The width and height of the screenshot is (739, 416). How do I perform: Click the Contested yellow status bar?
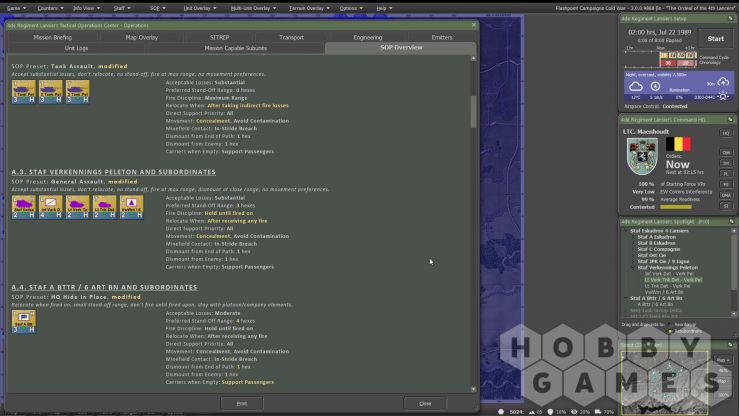click(675, 207)
